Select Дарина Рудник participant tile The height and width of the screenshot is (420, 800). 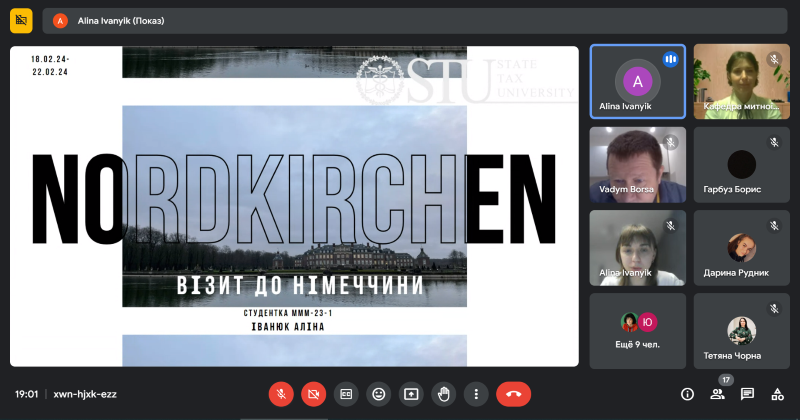(x=741, y=248)
